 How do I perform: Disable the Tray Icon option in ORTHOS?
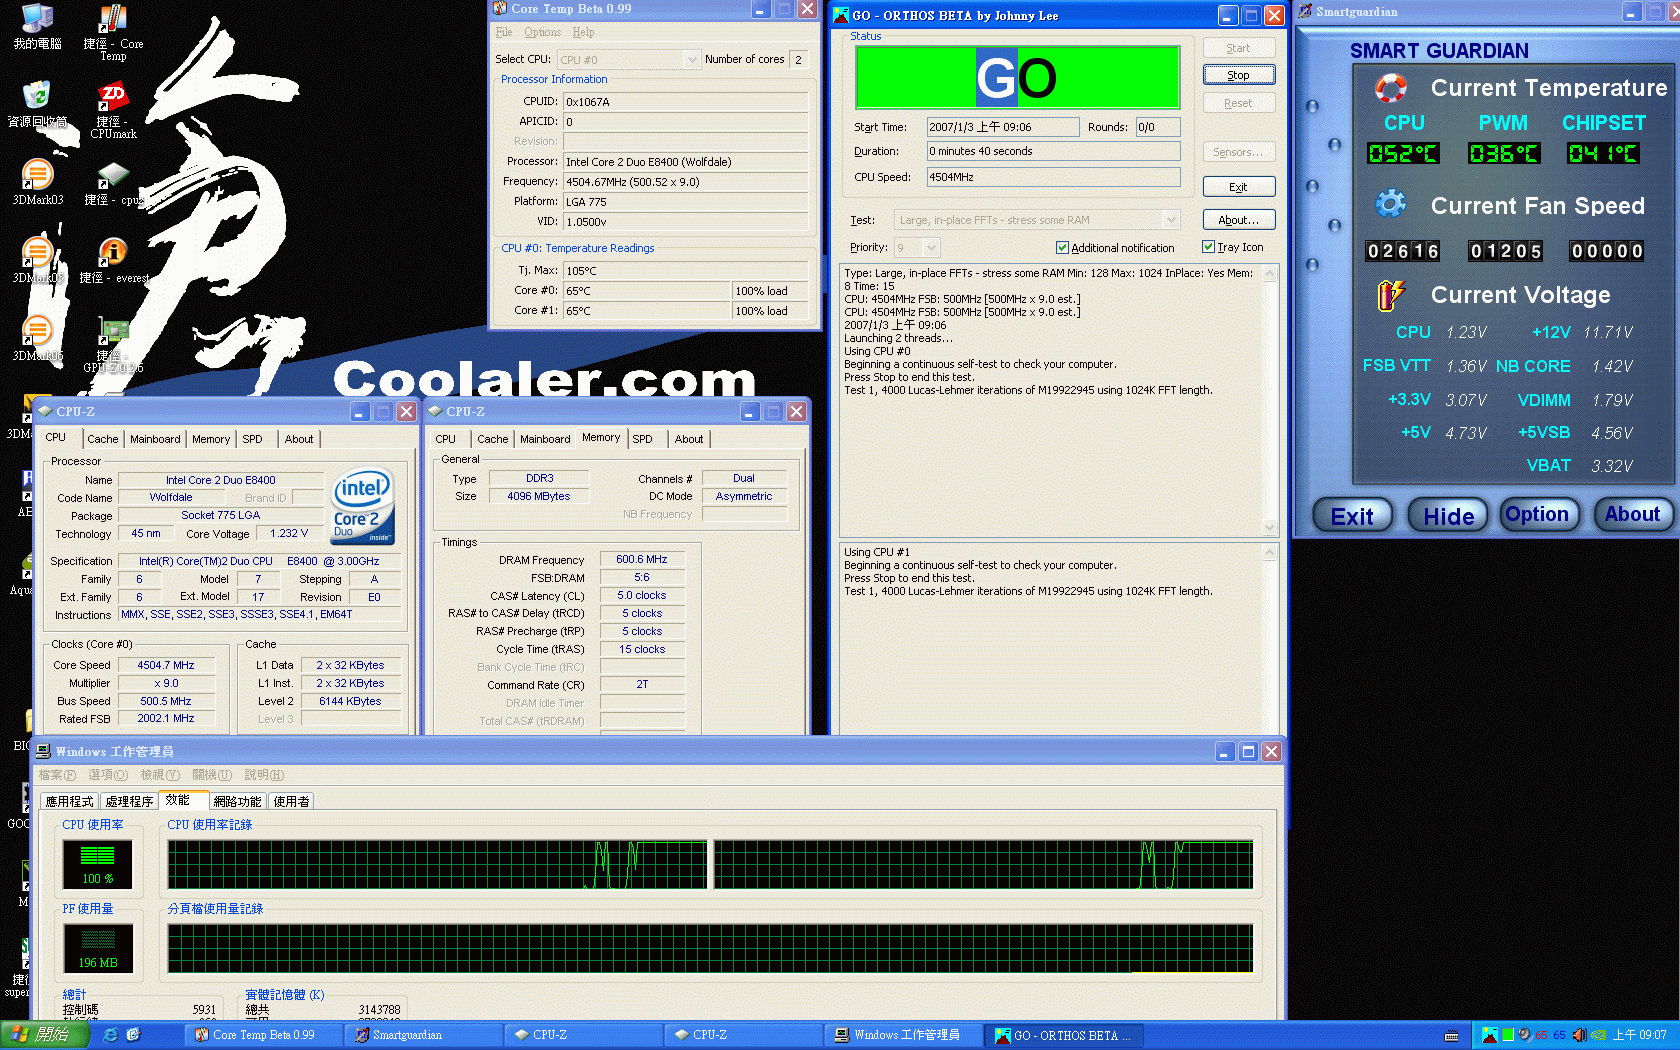1208,247
